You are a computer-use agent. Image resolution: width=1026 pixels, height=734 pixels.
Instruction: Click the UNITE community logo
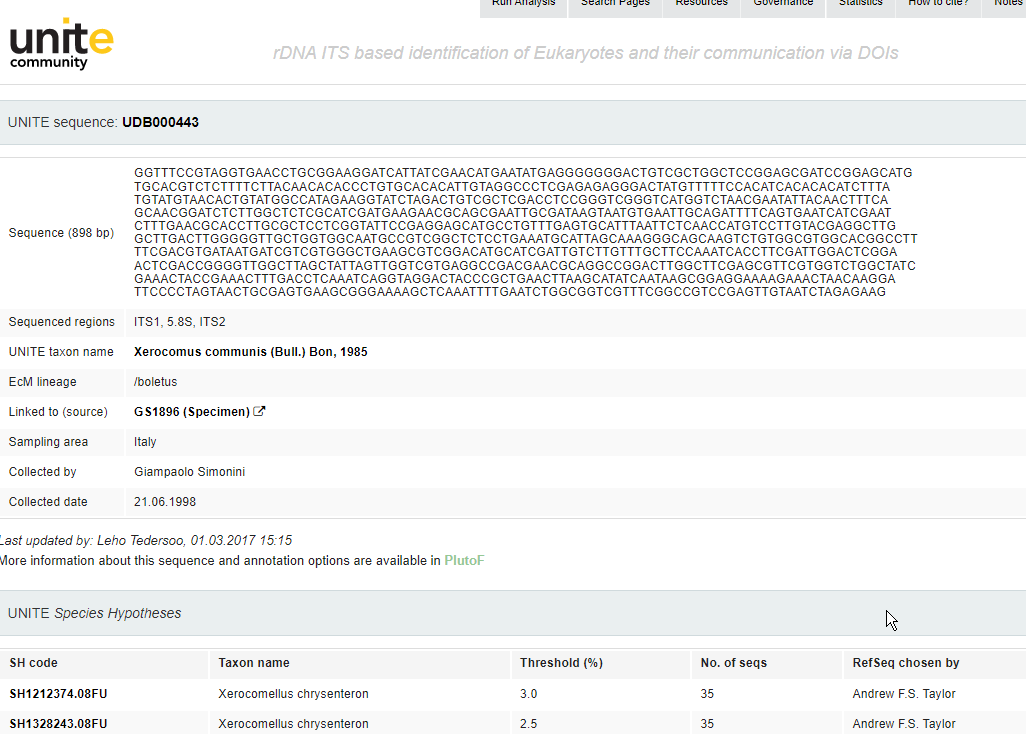coord(61,44)
